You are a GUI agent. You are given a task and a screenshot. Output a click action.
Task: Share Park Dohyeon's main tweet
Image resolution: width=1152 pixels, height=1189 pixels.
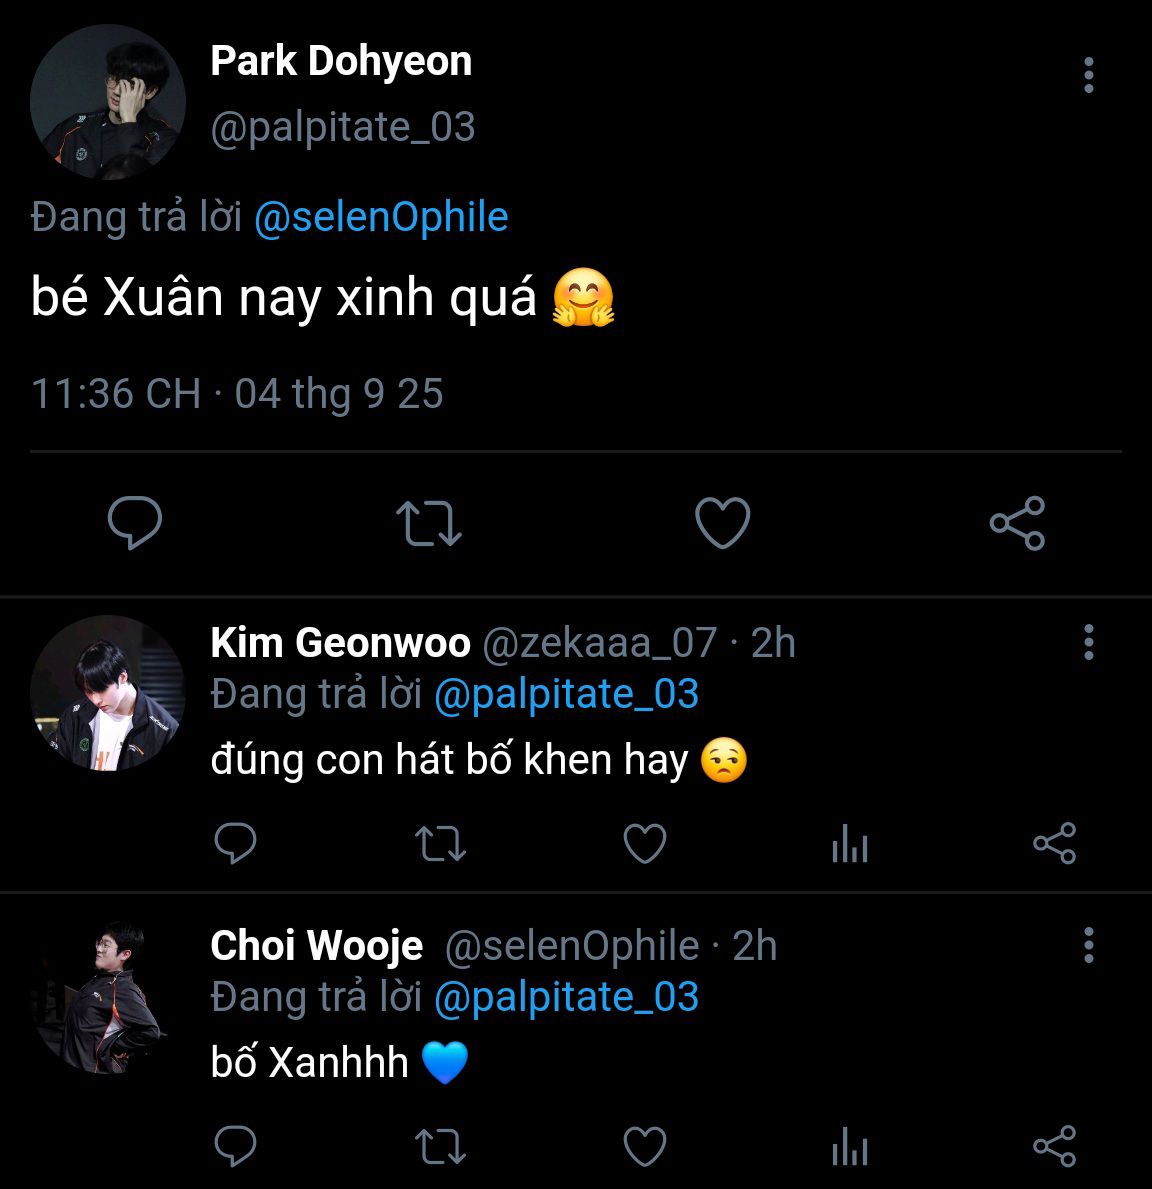1017,522
